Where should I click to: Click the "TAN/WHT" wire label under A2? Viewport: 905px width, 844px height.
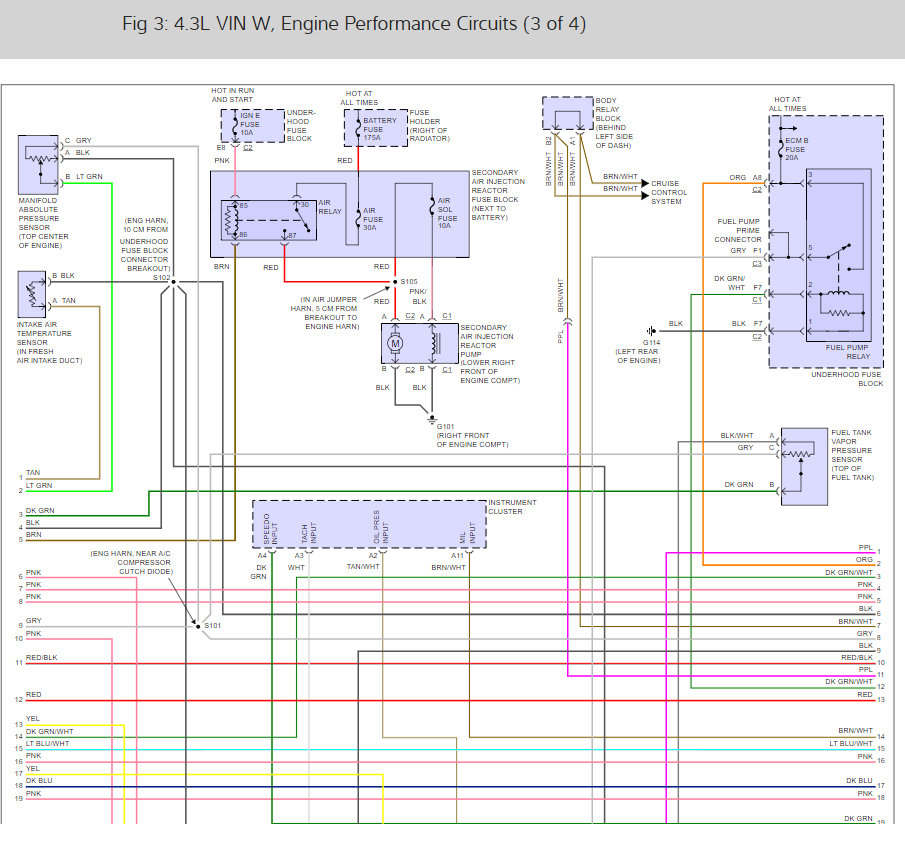(363, 567)
